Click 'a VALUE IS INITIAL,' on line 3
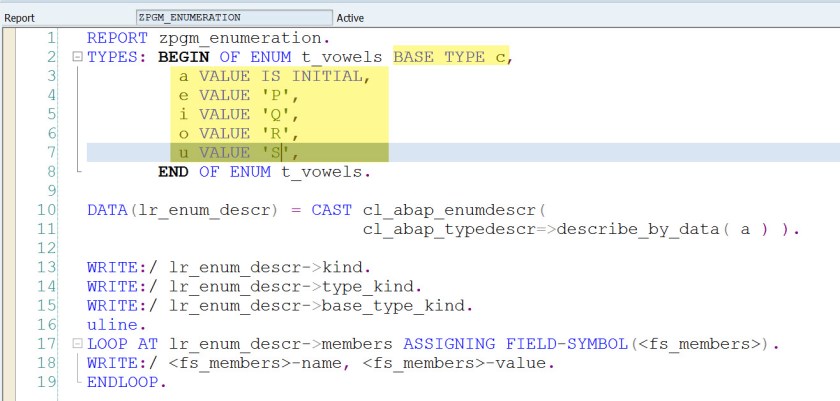This screenshot has height=401, width=840. [274, 76]
